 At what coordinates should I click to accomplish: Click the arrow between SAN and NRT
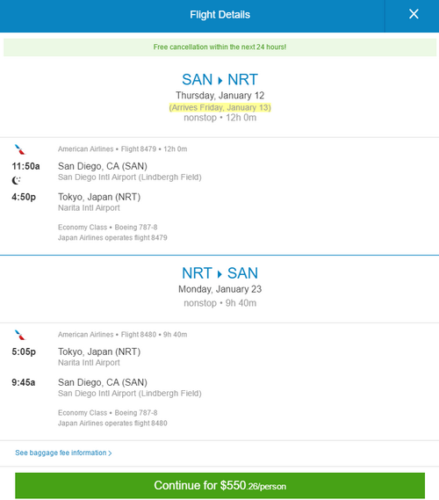click(220, 81)
